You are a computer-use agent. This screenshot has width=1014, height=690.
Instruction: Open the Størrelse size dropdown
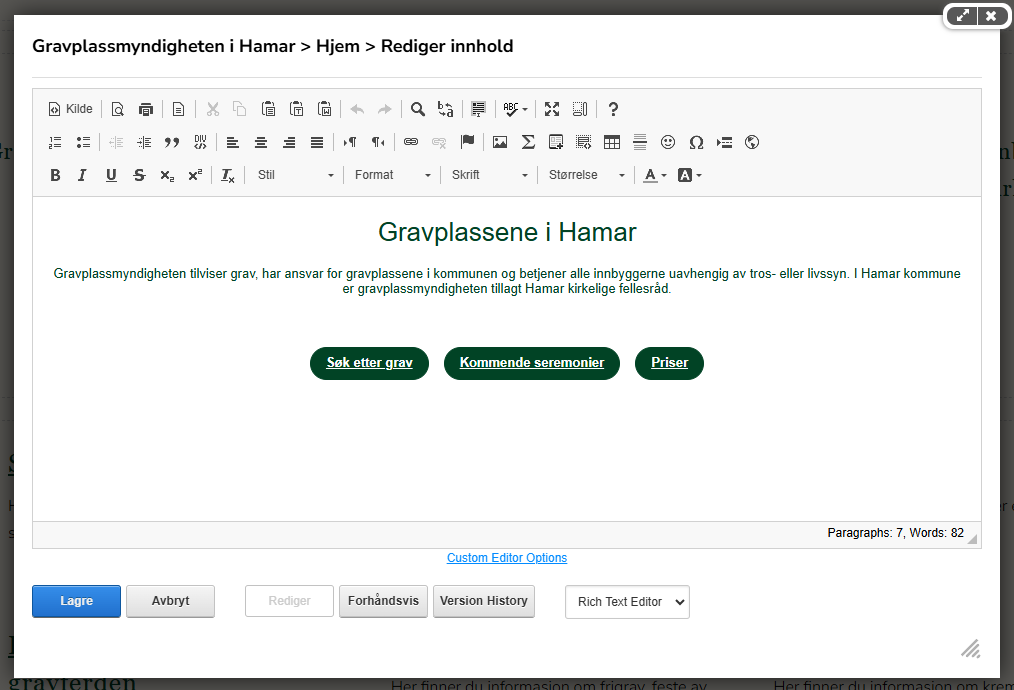(x=586, y=175)
